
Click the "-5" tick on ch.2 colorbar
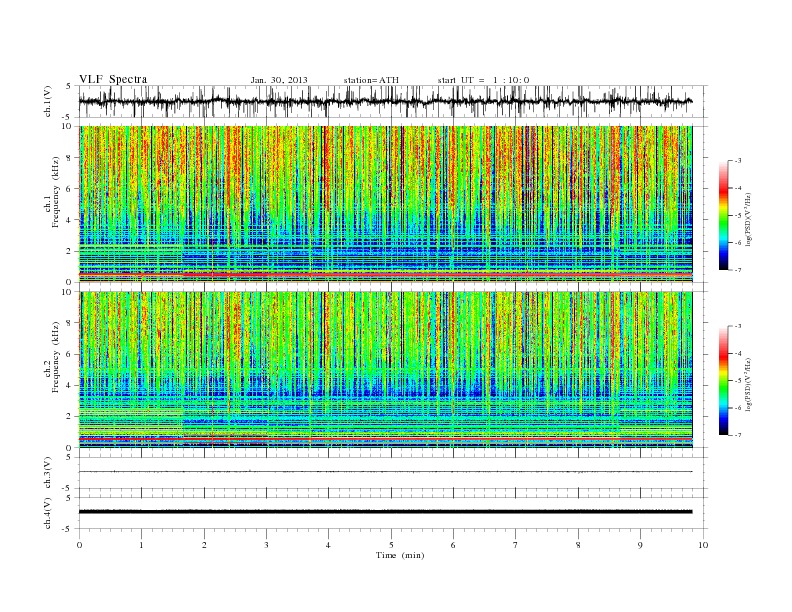(738, 381)
